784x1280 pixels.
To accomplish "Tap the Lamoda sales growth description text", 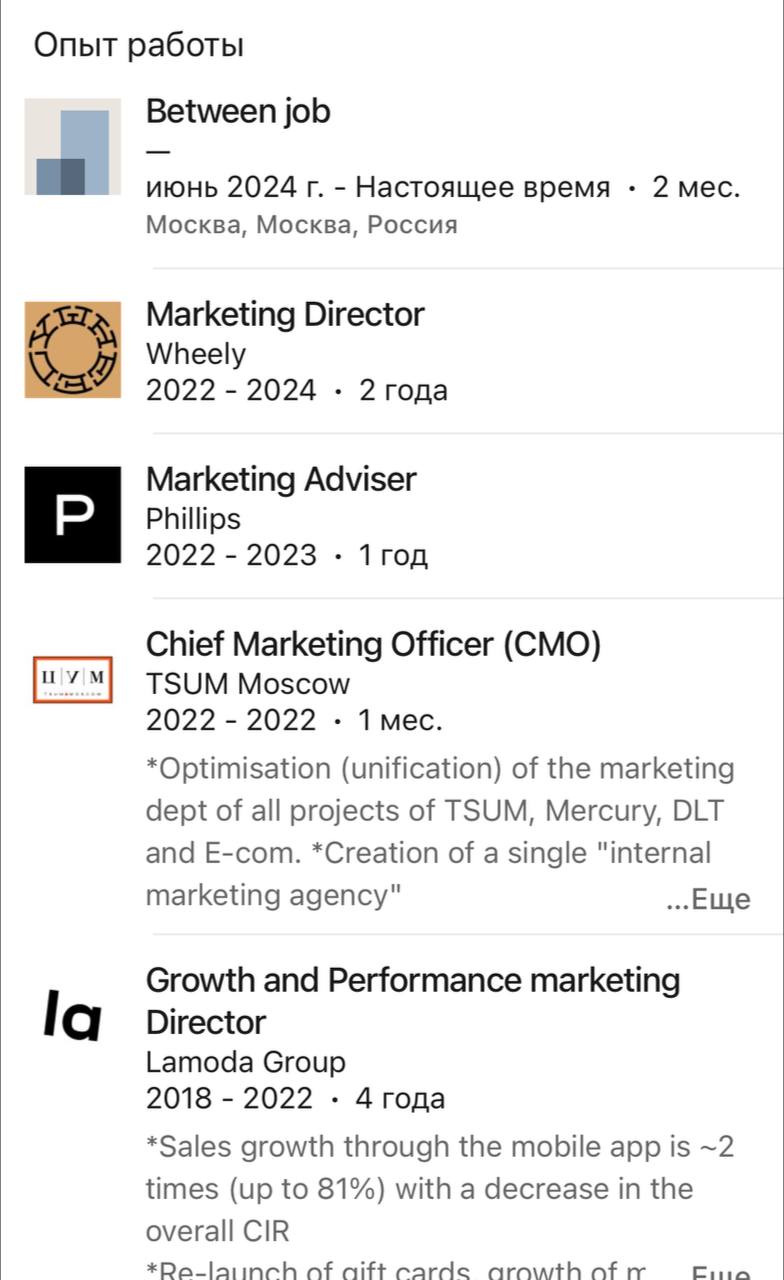I will click(x=438, y=1167).
